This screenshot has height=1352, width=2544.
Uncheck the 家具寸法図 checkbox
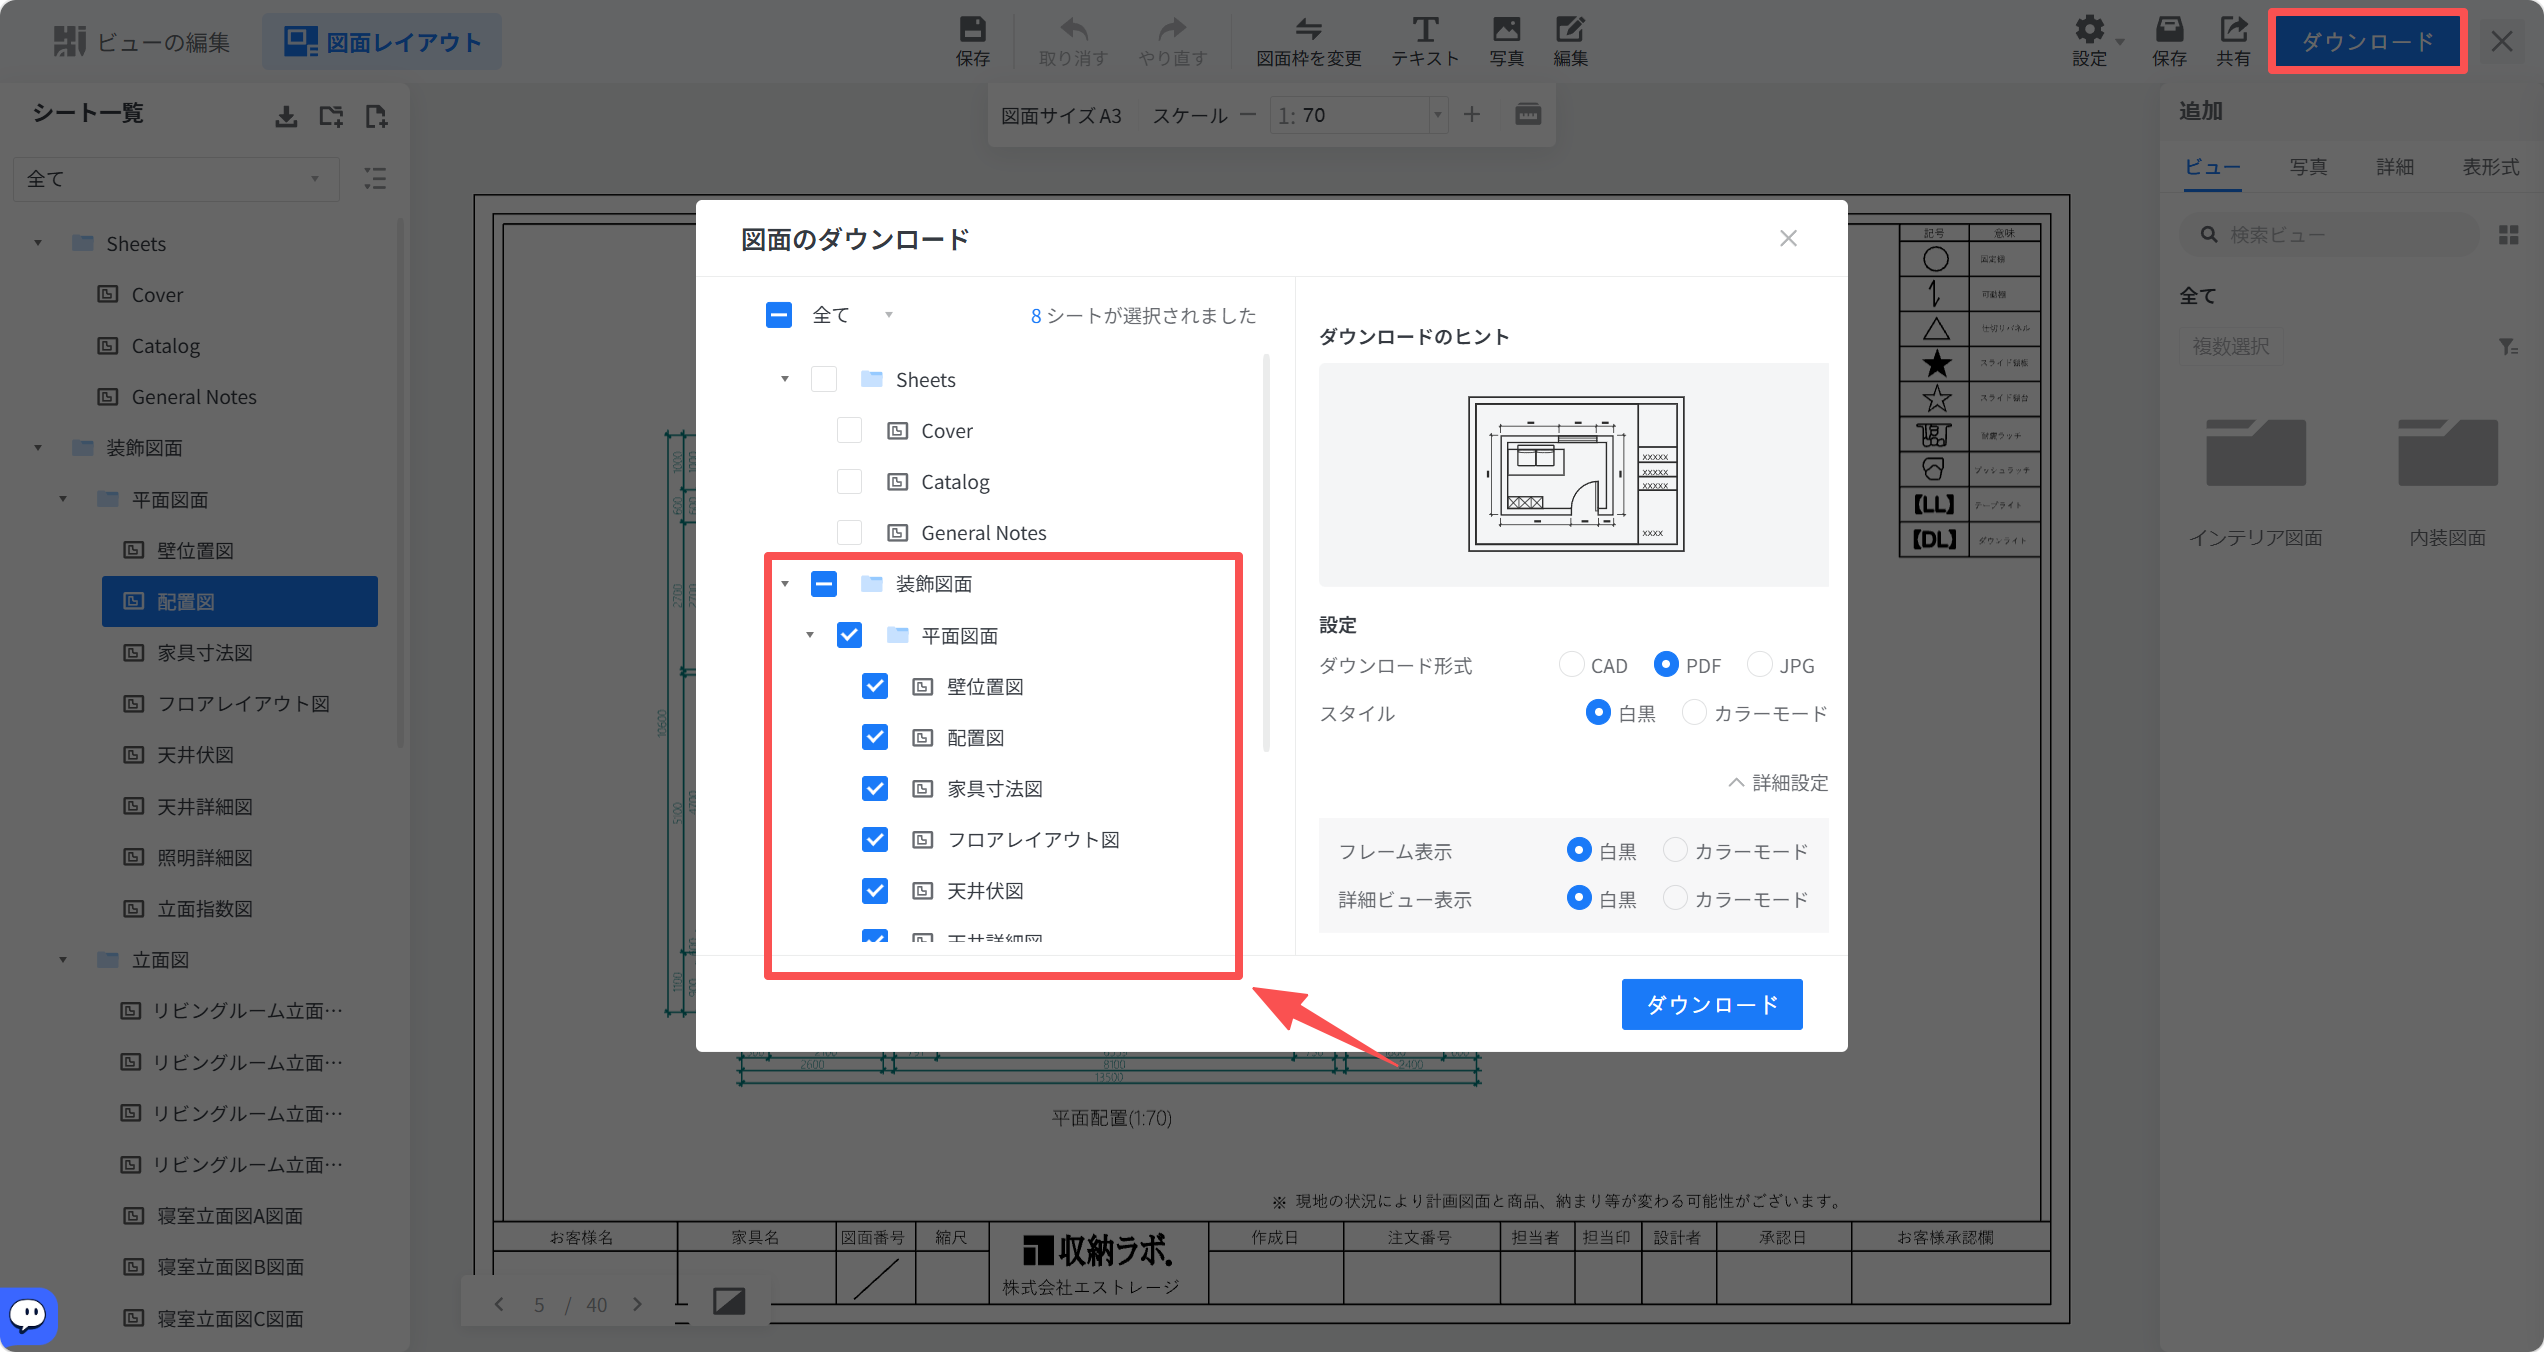(875, 789)
